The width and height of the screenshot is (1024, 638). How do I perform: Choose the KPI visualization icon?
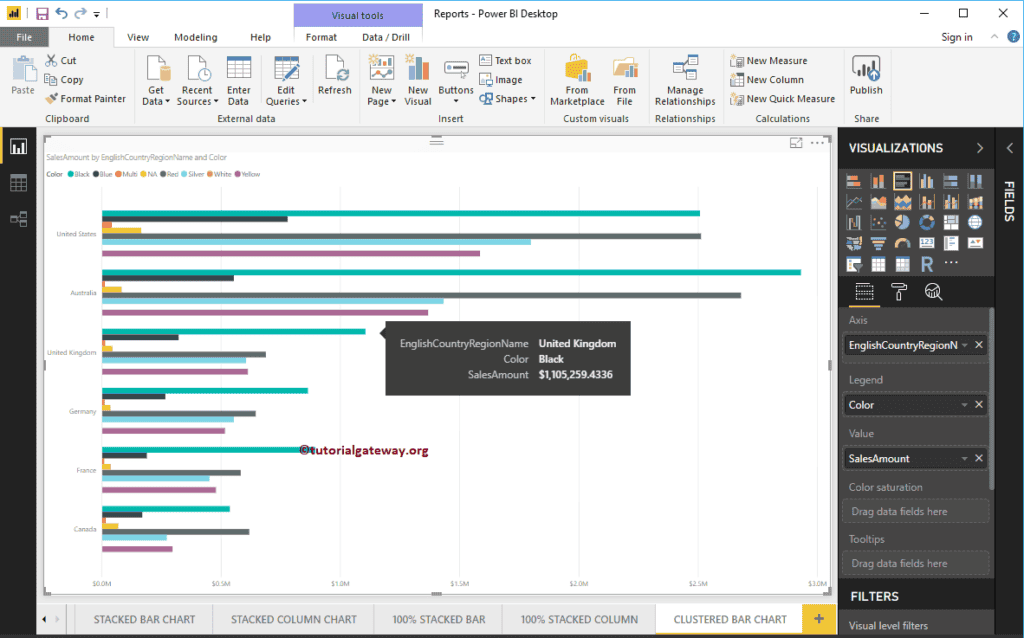coord(975,244)
